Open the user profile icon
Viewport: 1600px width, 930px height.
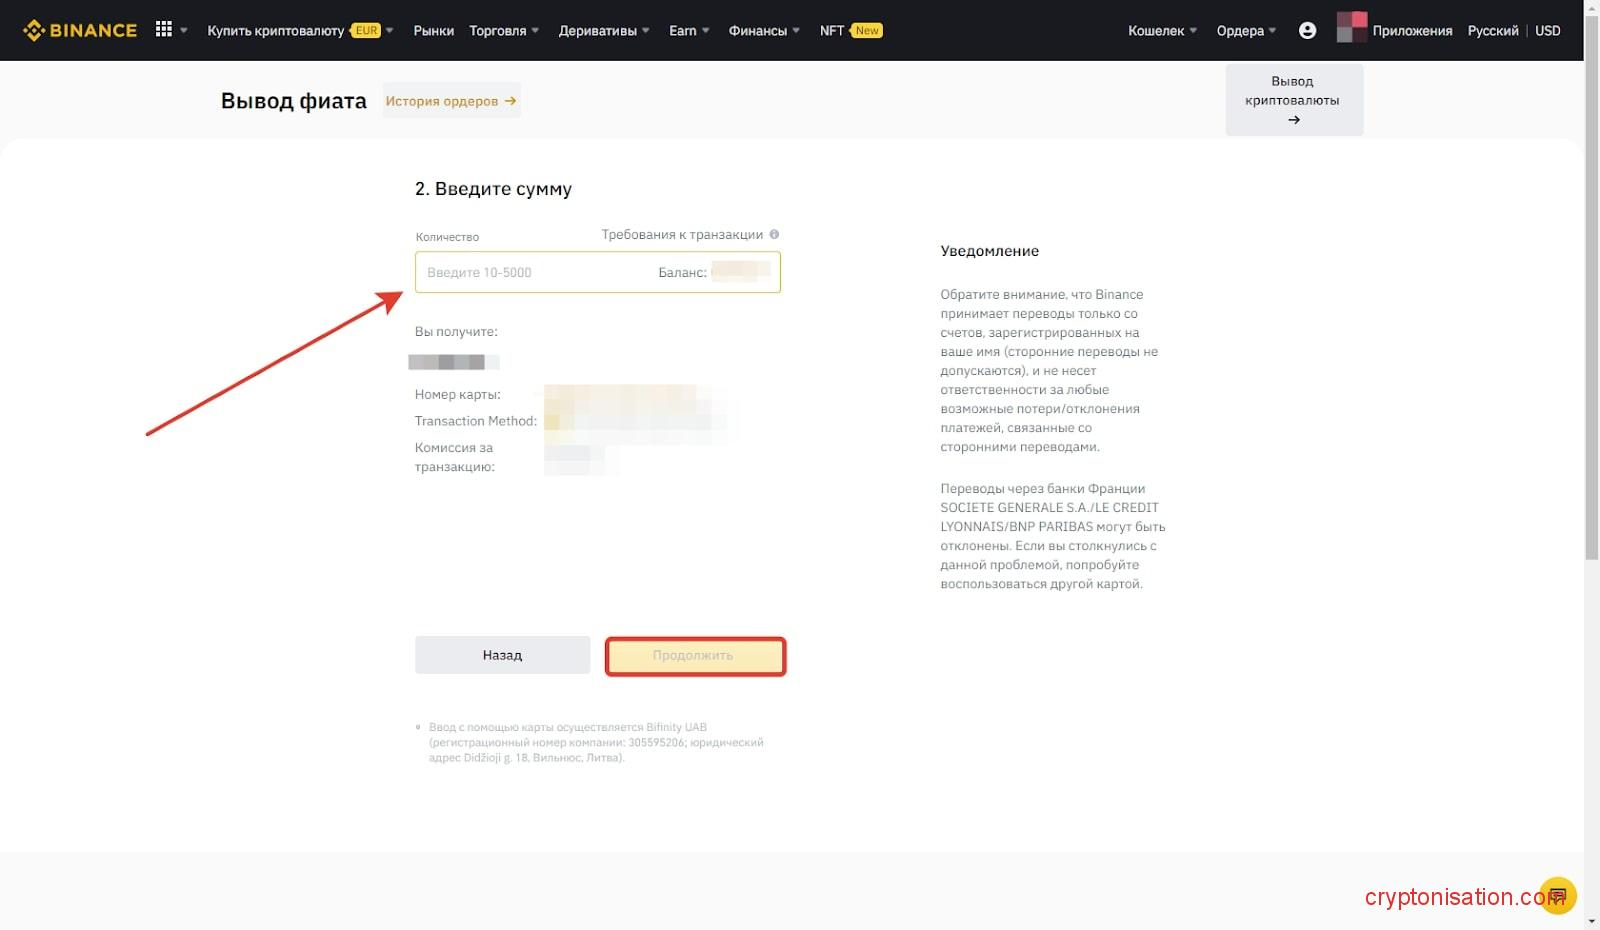[1307, 30]
